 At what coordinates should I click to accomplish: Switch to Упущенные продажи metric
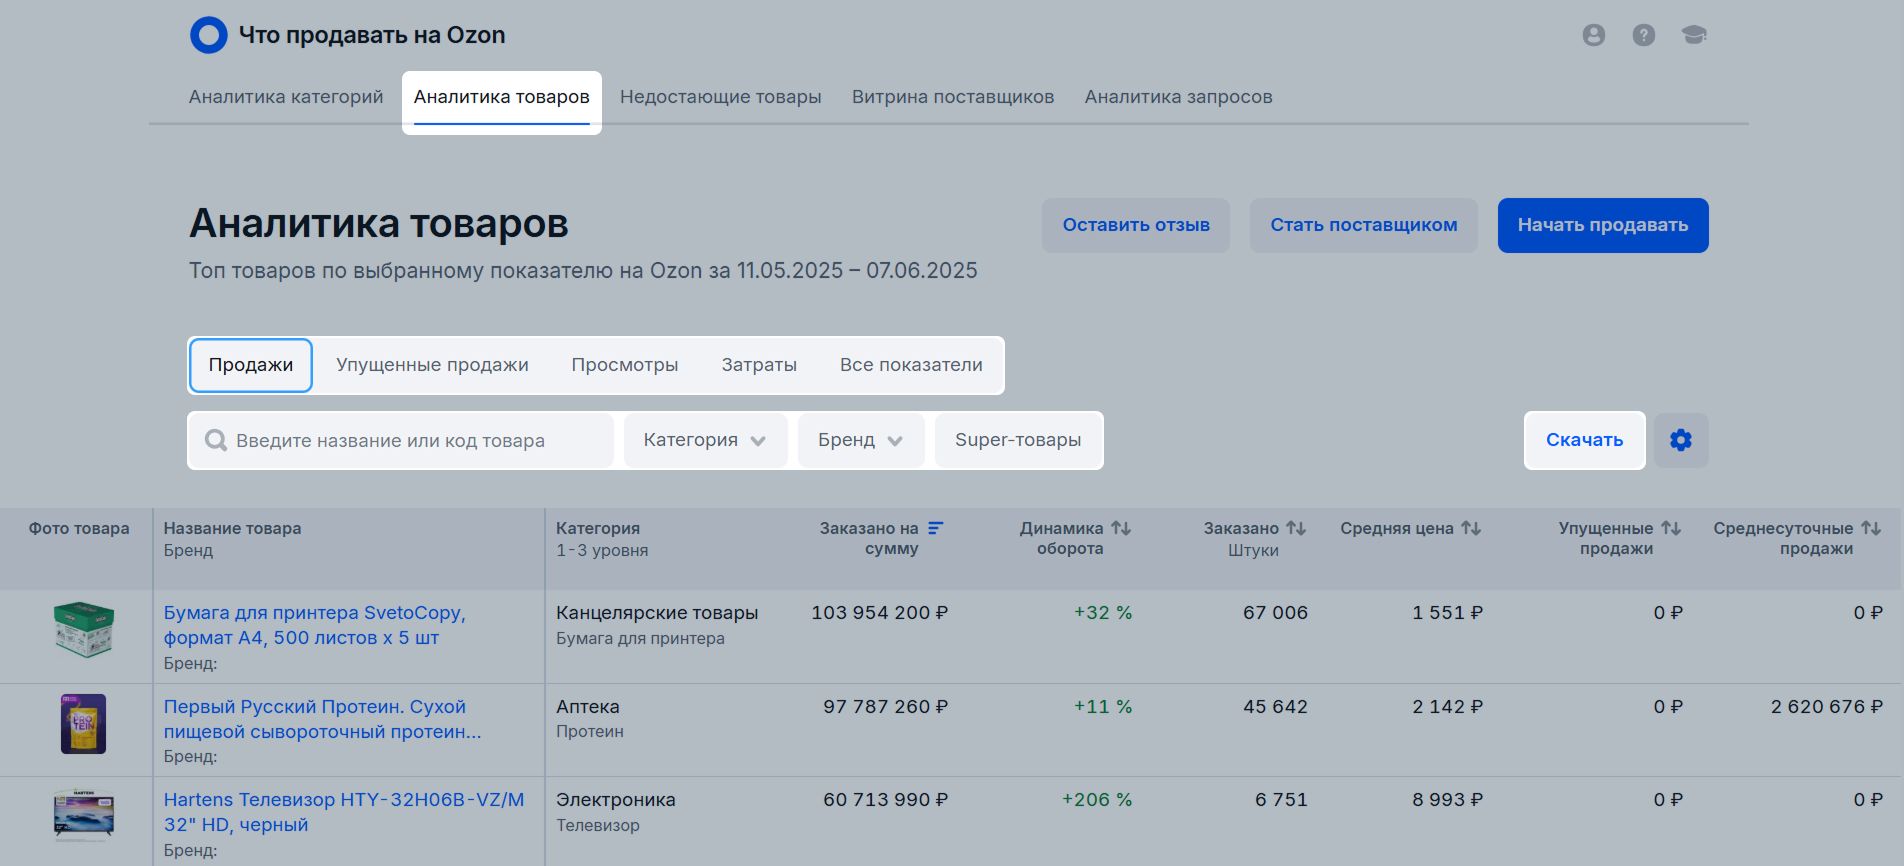tap(432, 365)
